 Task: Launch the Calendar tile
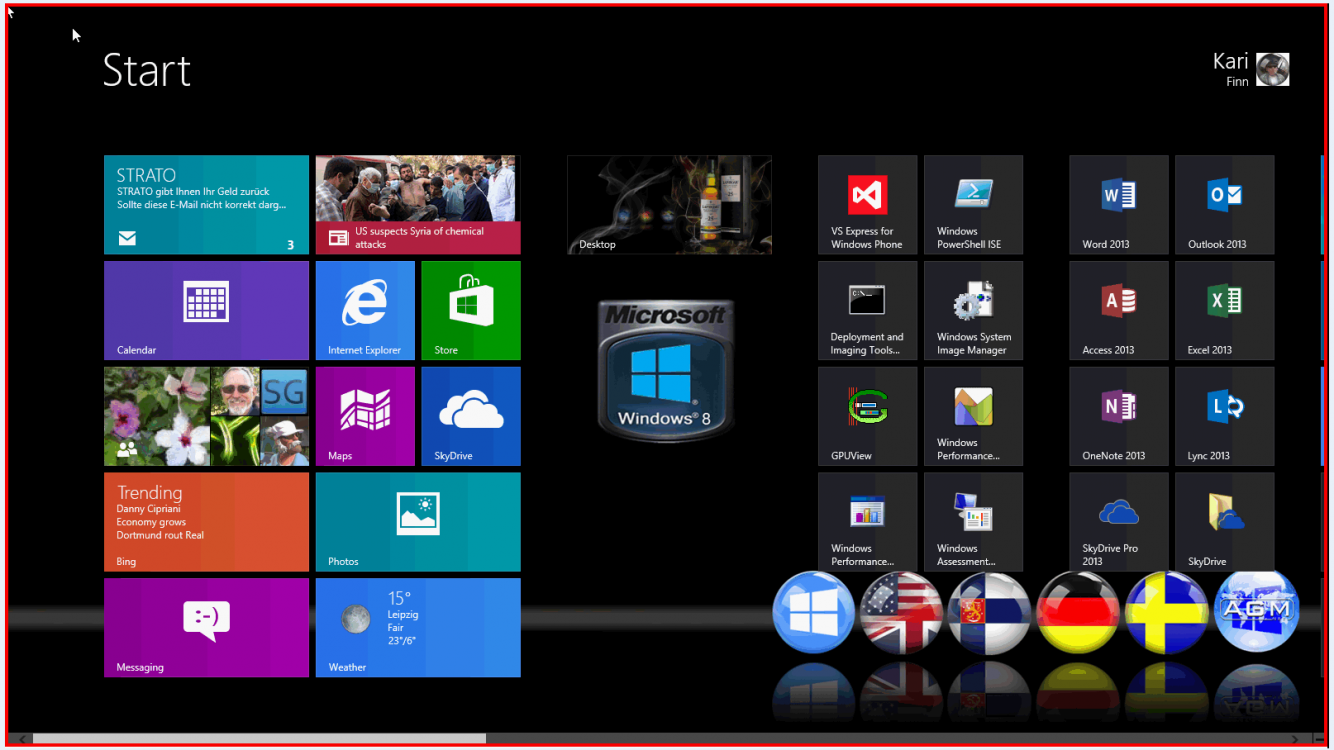coord(206,310)
